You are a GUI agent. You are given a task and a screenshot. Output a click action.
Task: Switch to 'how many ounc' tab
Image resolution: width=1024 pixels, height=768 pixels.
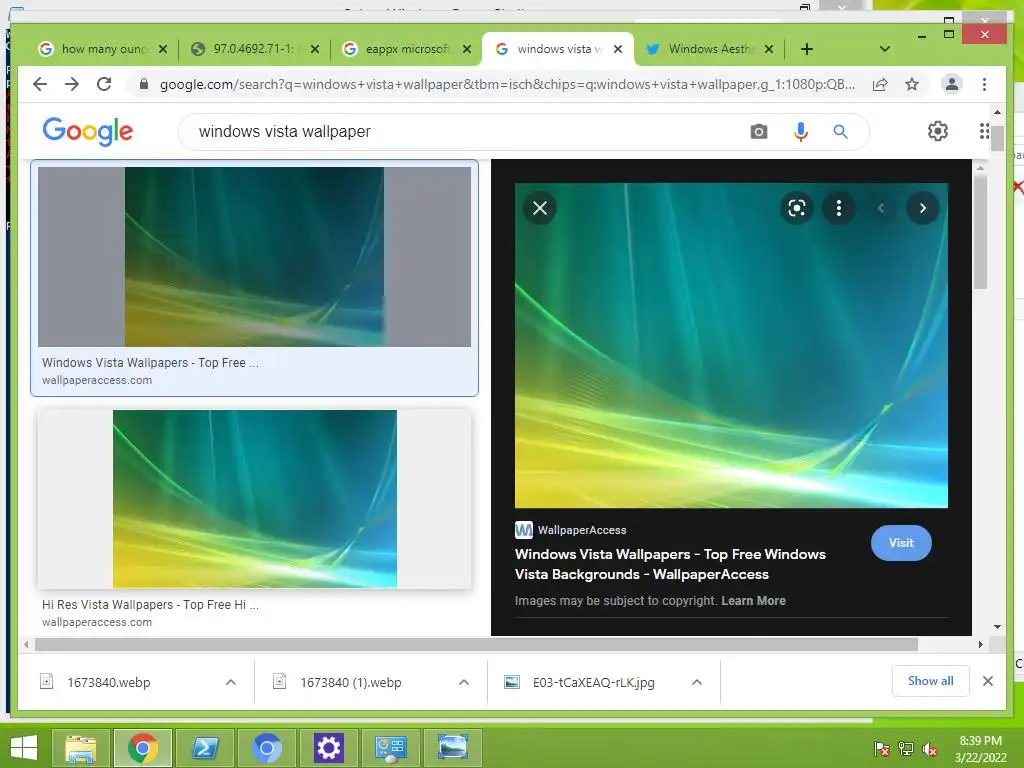tap(96, 49)
